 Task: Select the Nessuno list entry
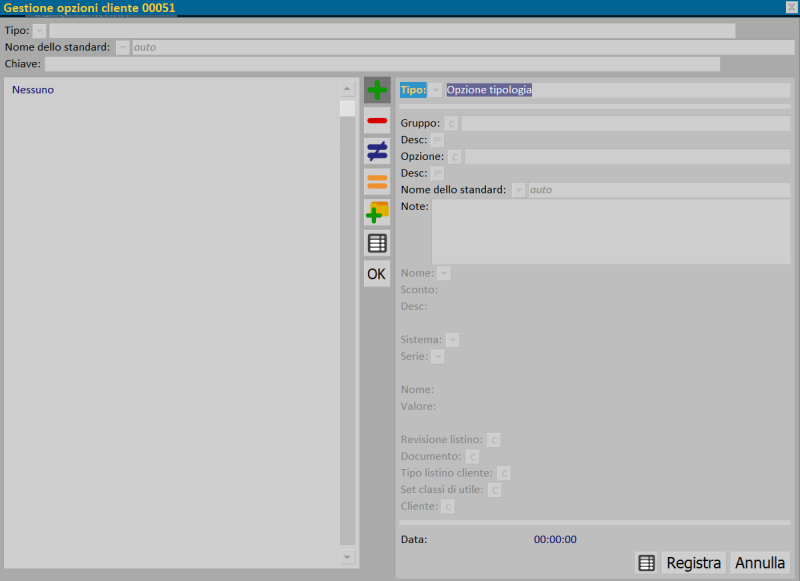coord(33,90)
